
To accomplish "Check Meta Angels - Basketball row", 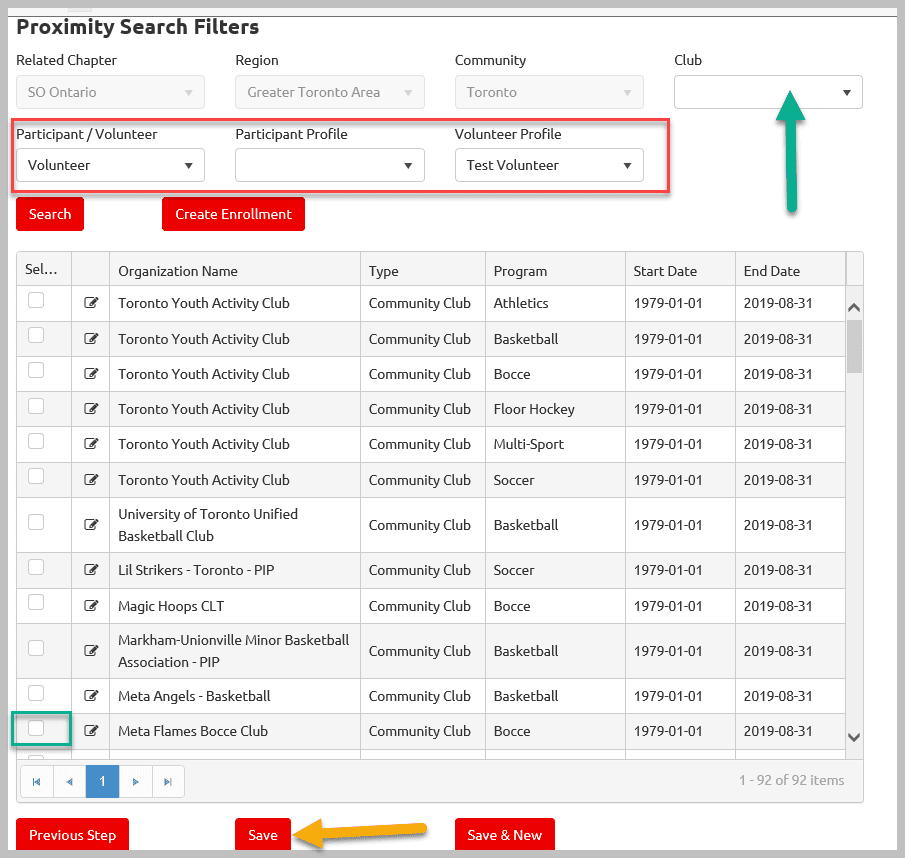I will tap(36, 693).
